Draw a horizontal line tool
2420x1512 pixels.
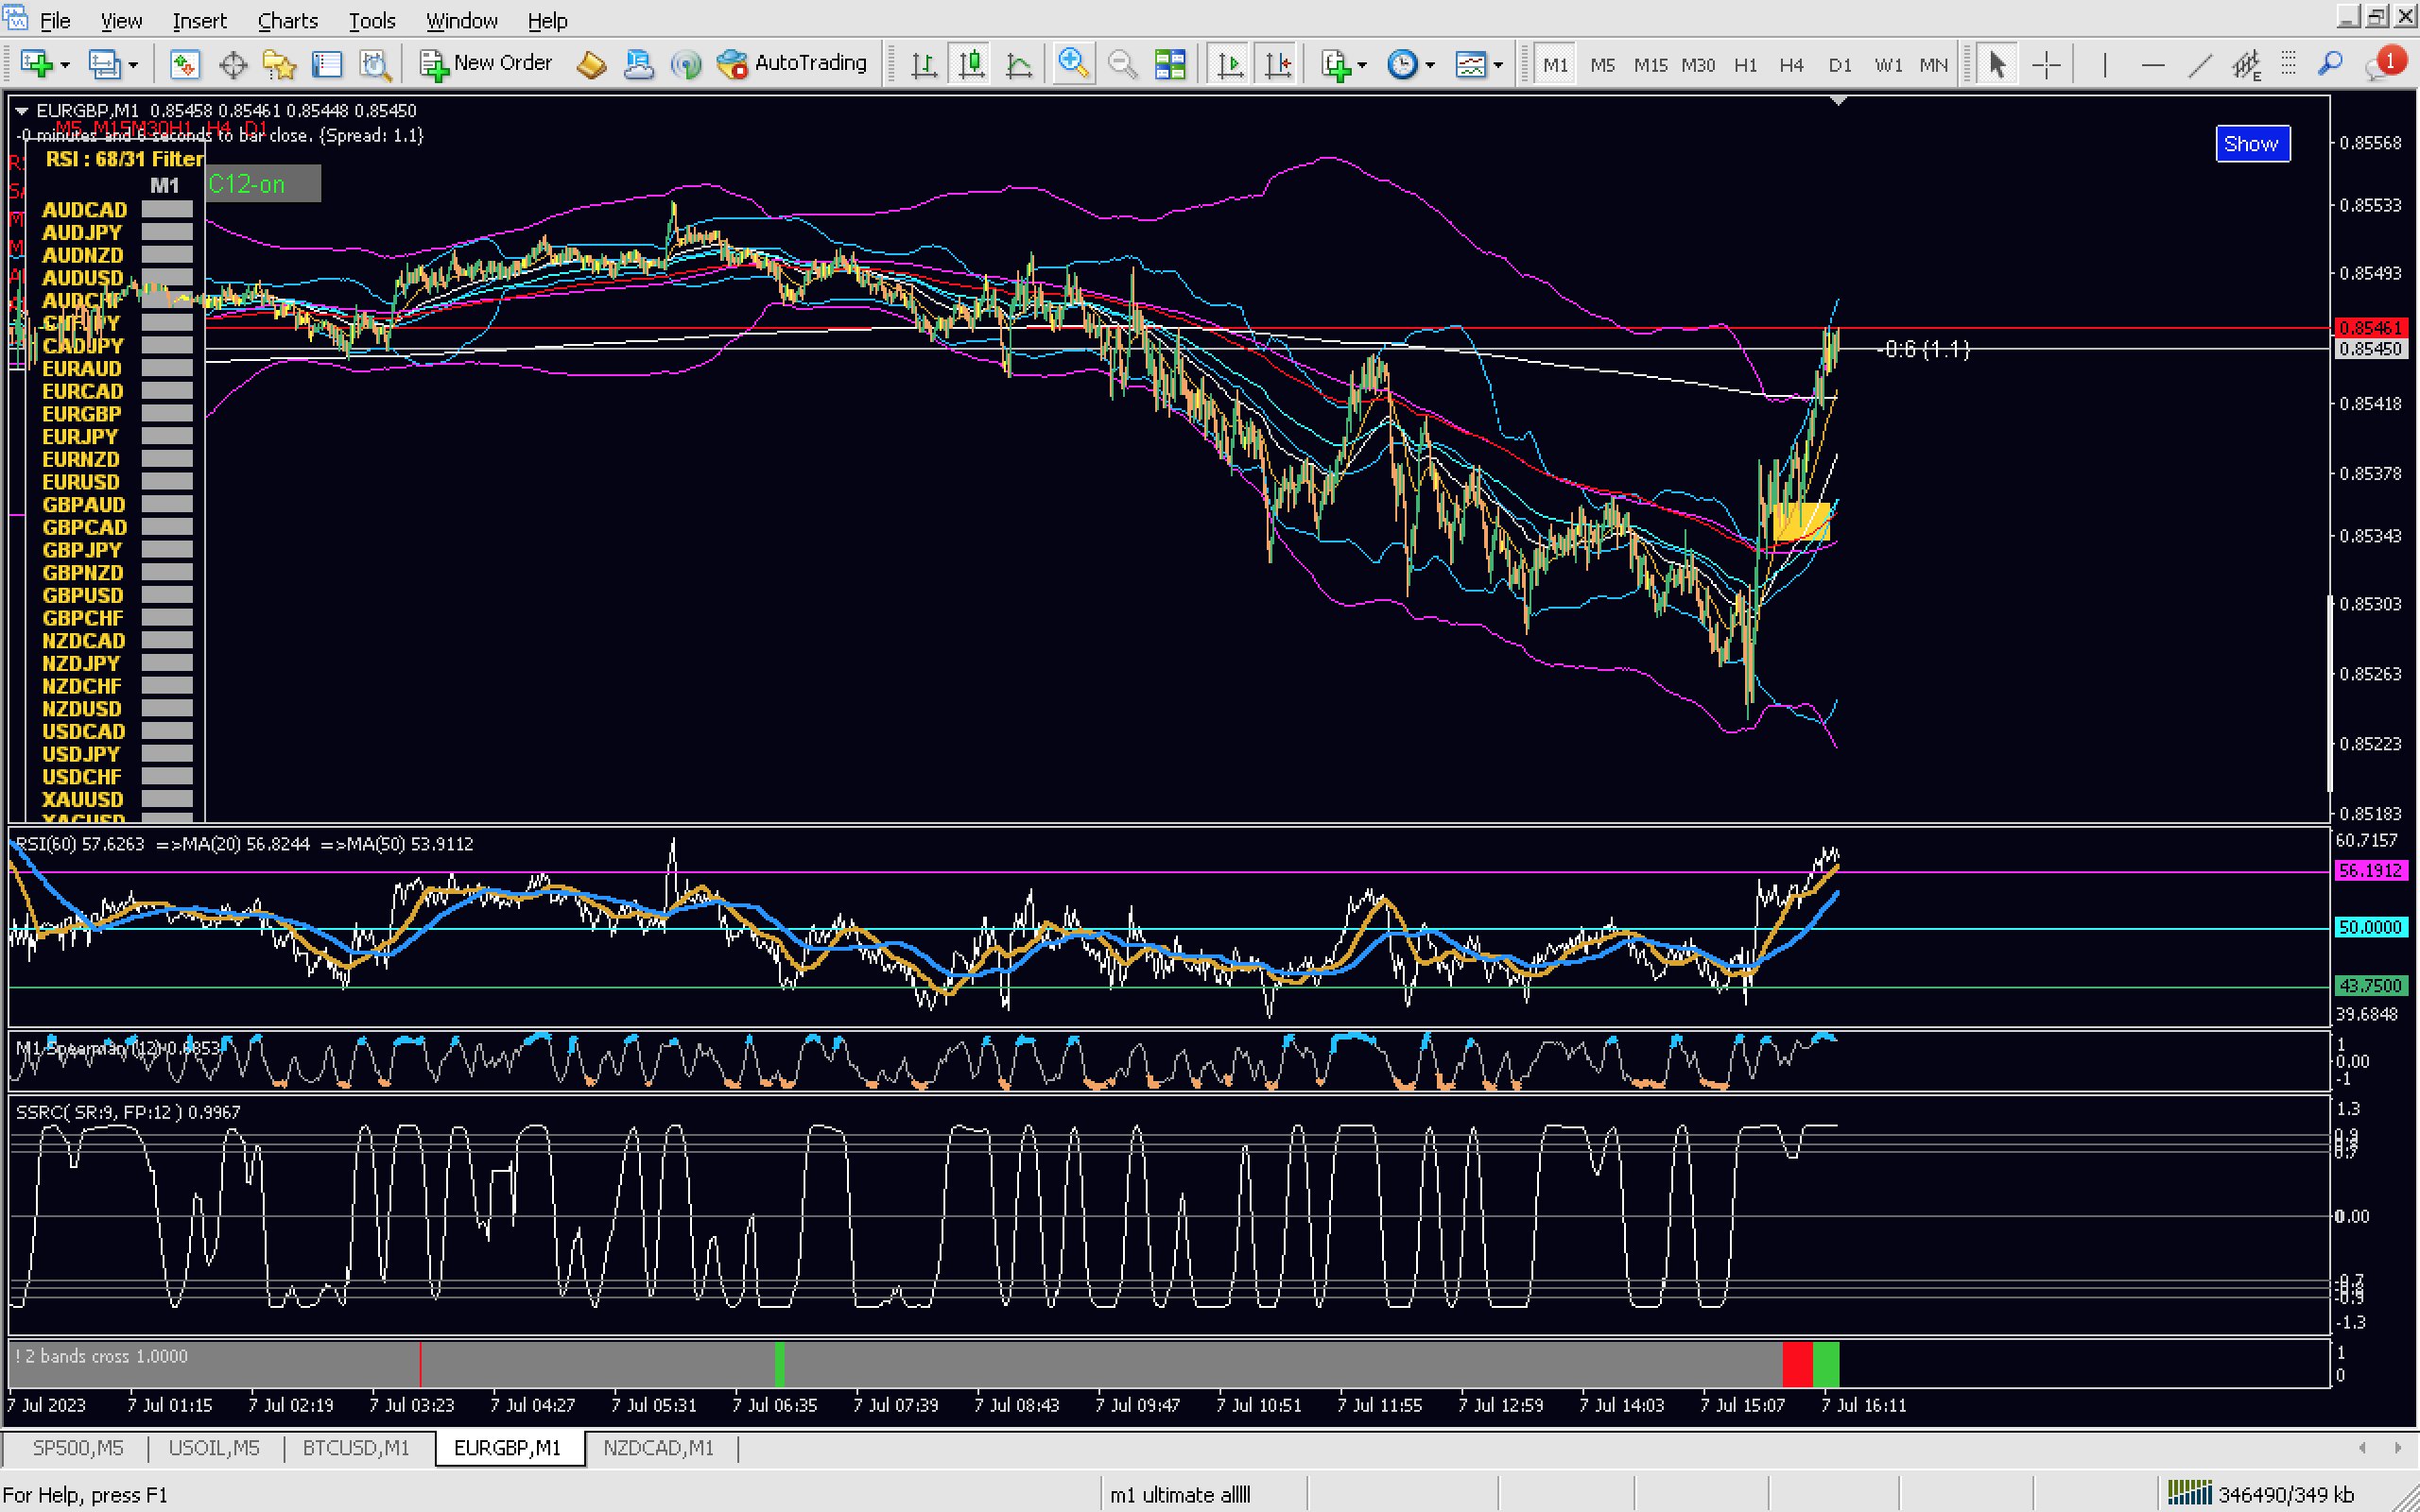[x=2152, y=65]
